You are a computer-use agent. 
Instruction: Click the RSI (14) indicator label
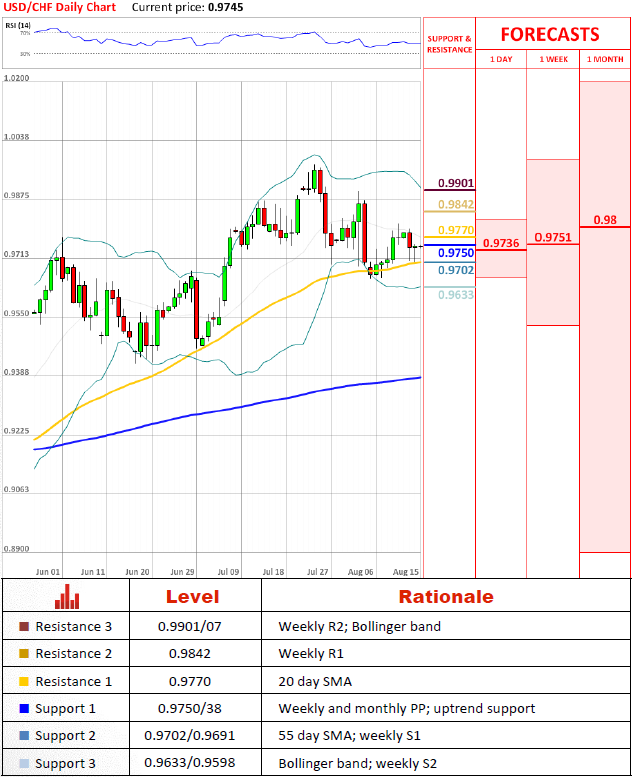[x=18, y=25]
